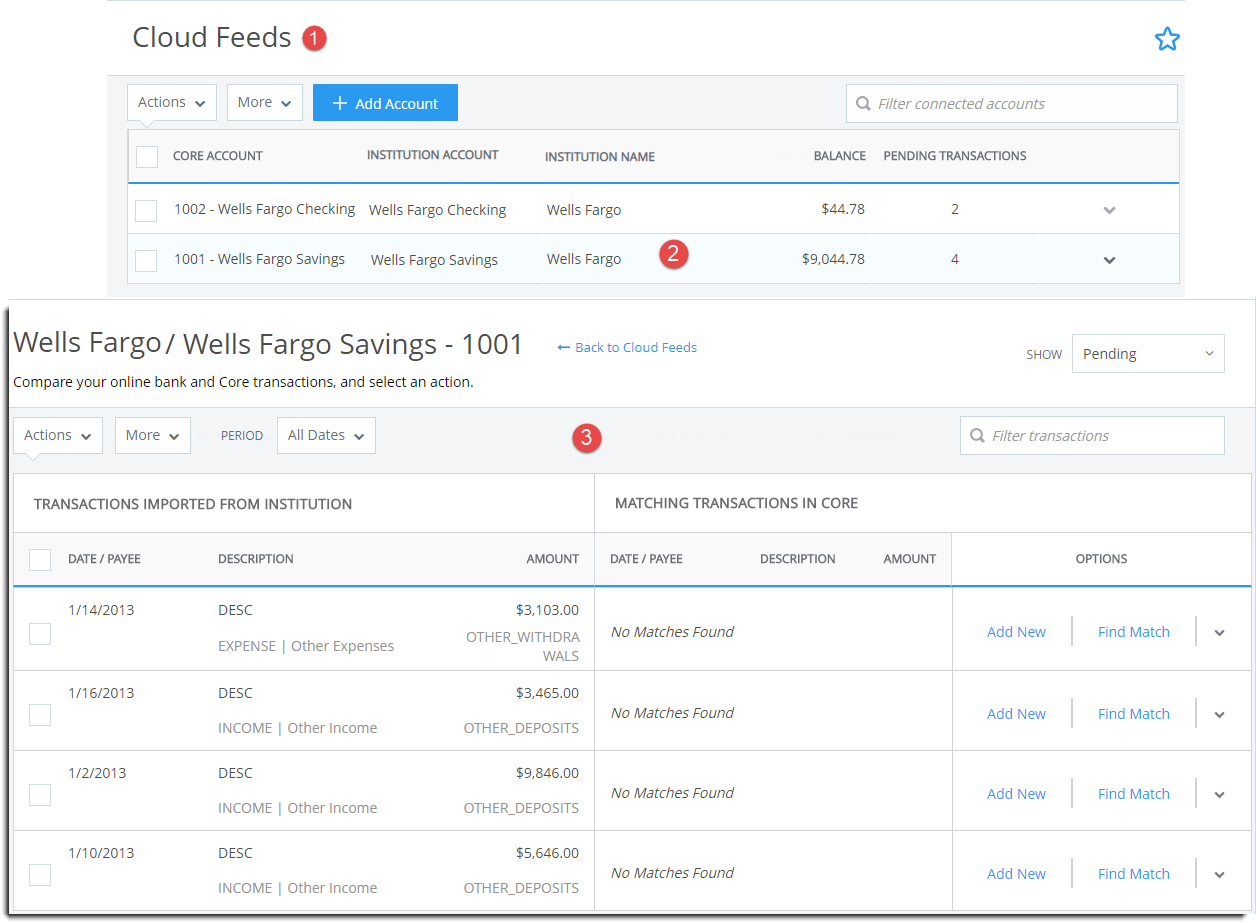Expand options chevron for the $9,846.00 transaction
This screenshot has height=923, width=1256.
[x=1219, y=794]
